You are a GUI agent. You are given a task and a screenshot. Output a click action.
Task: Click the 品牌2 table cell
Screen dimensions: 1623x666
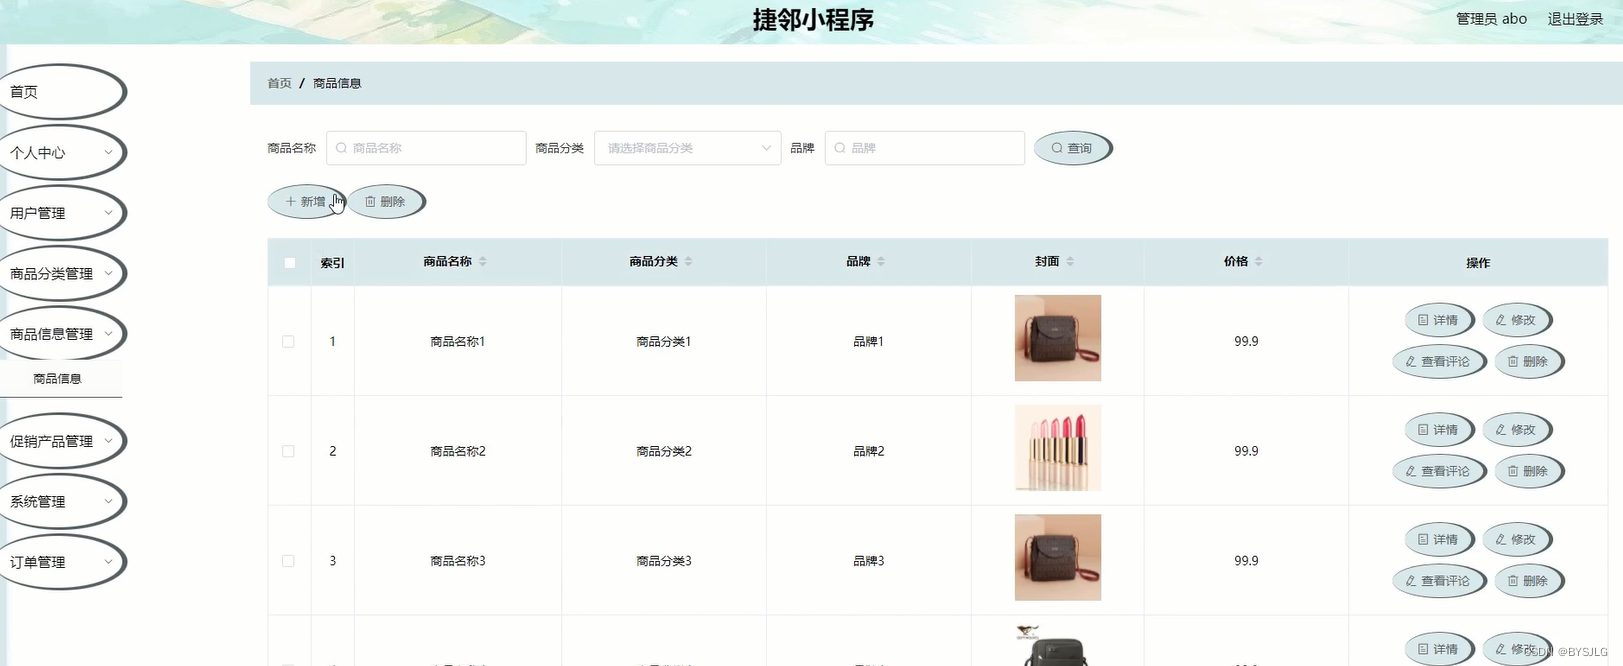(x=868, y=452)
